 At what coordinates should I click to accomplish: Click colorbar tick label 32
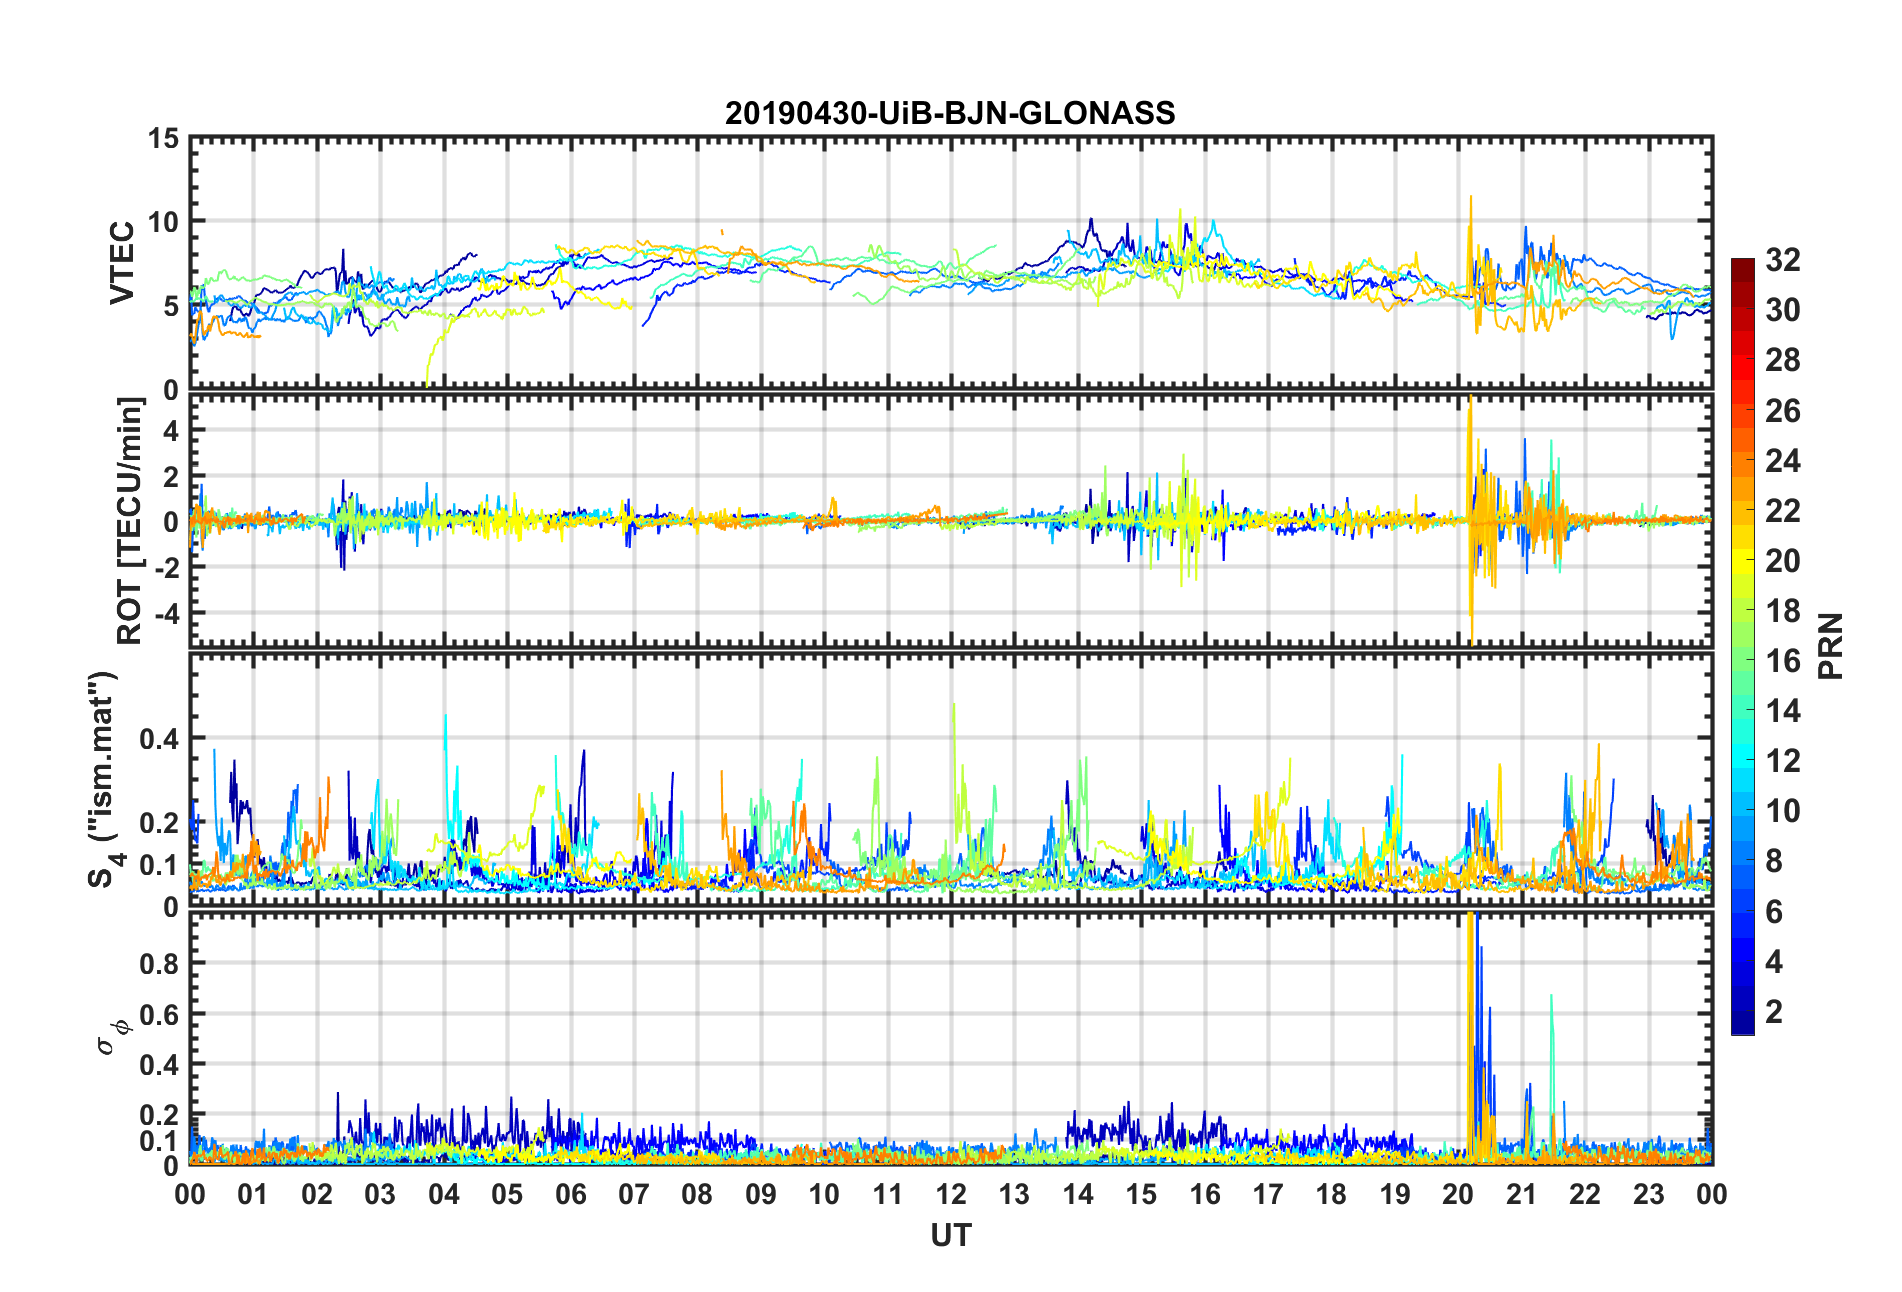pyautogui.click(x=1782, y=260)
